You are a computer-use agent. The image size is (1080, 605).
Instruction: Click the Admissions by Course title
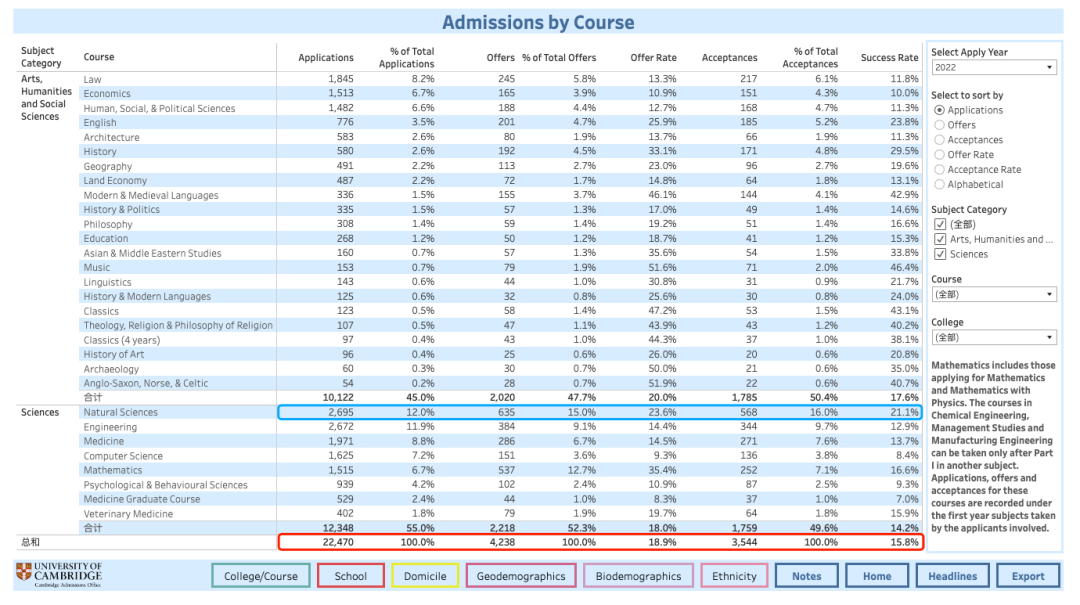pos(538,22)
